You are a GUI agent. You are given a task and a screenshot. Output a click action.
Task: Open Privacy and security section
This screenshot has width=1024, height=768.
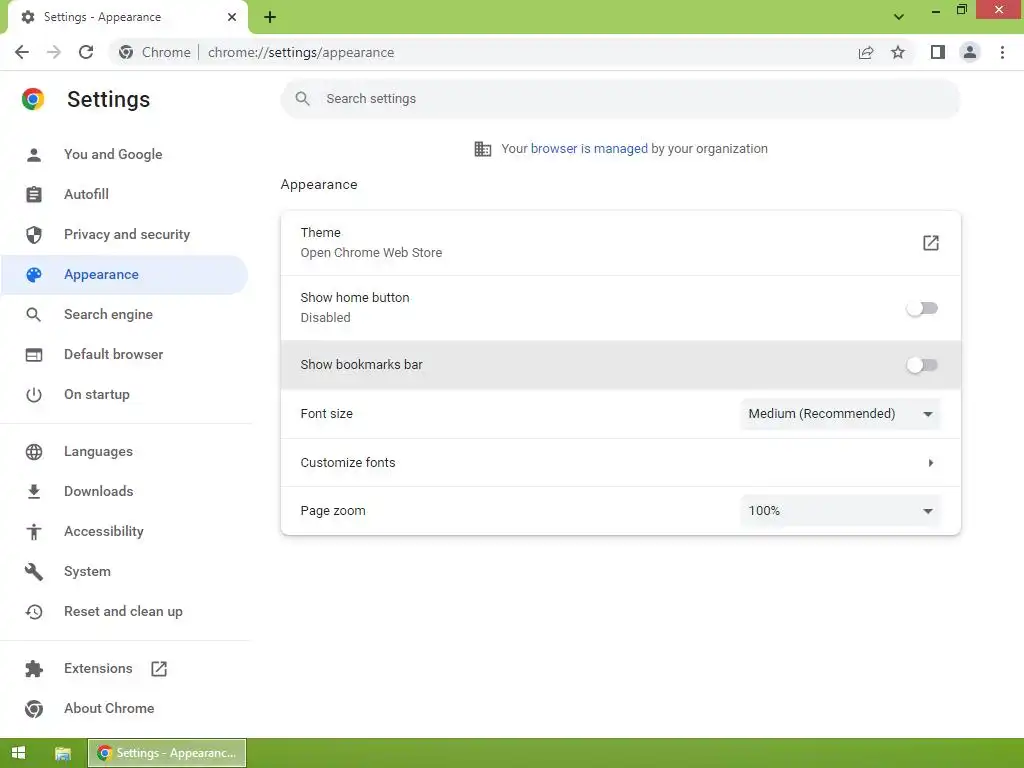coord(127,234)
